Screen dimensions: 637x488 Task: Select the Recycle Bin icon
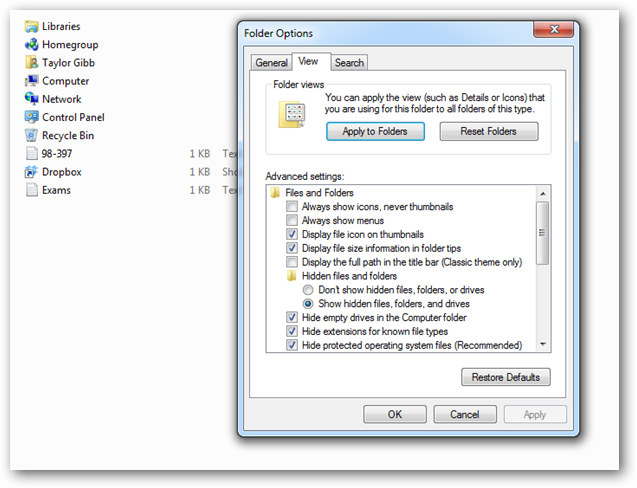coord(31,135)
